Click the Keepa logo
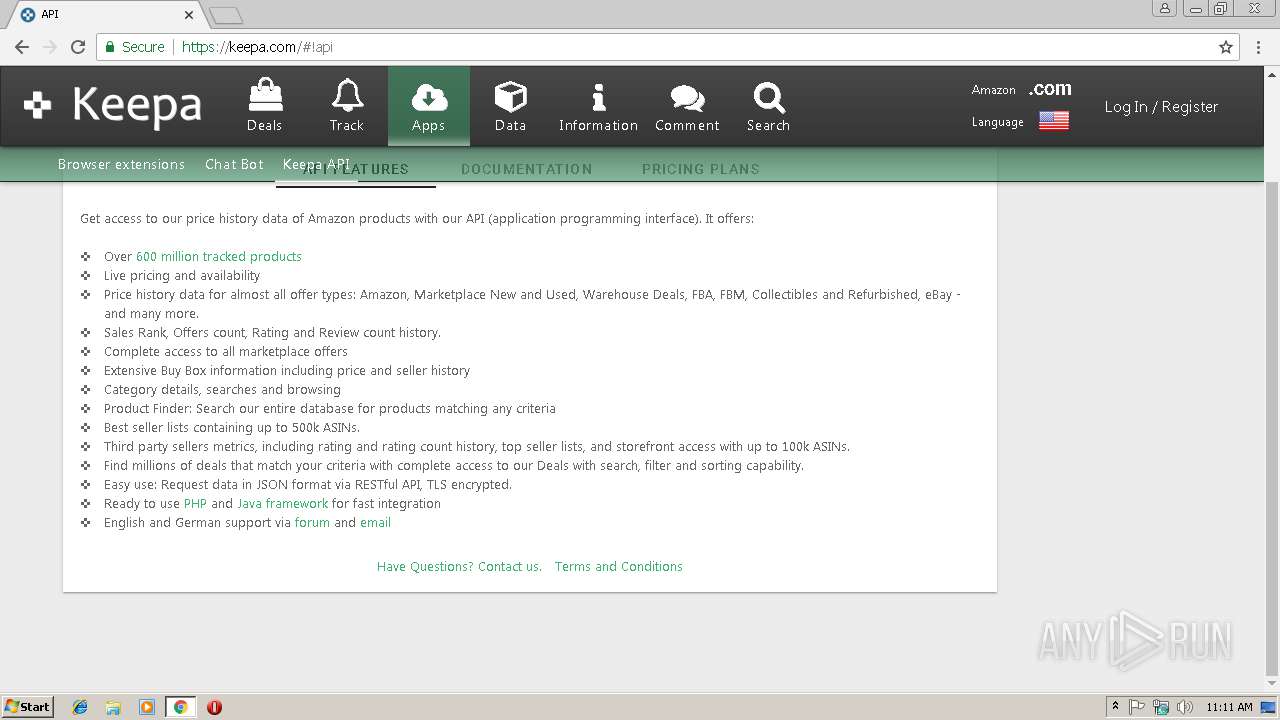Image resolution: width=1280 pixels, height=720 pixels. point(113,106)
